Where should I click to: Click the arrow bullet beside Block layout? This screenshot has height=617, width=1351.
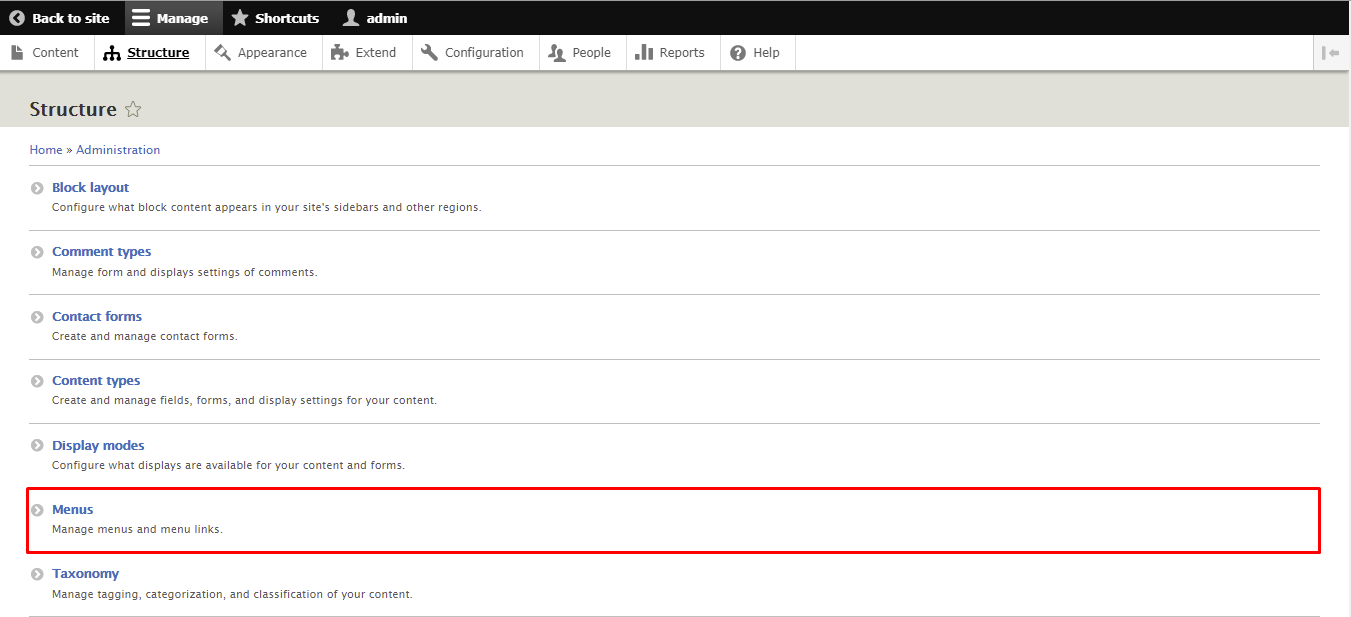(x=37, y=188)
